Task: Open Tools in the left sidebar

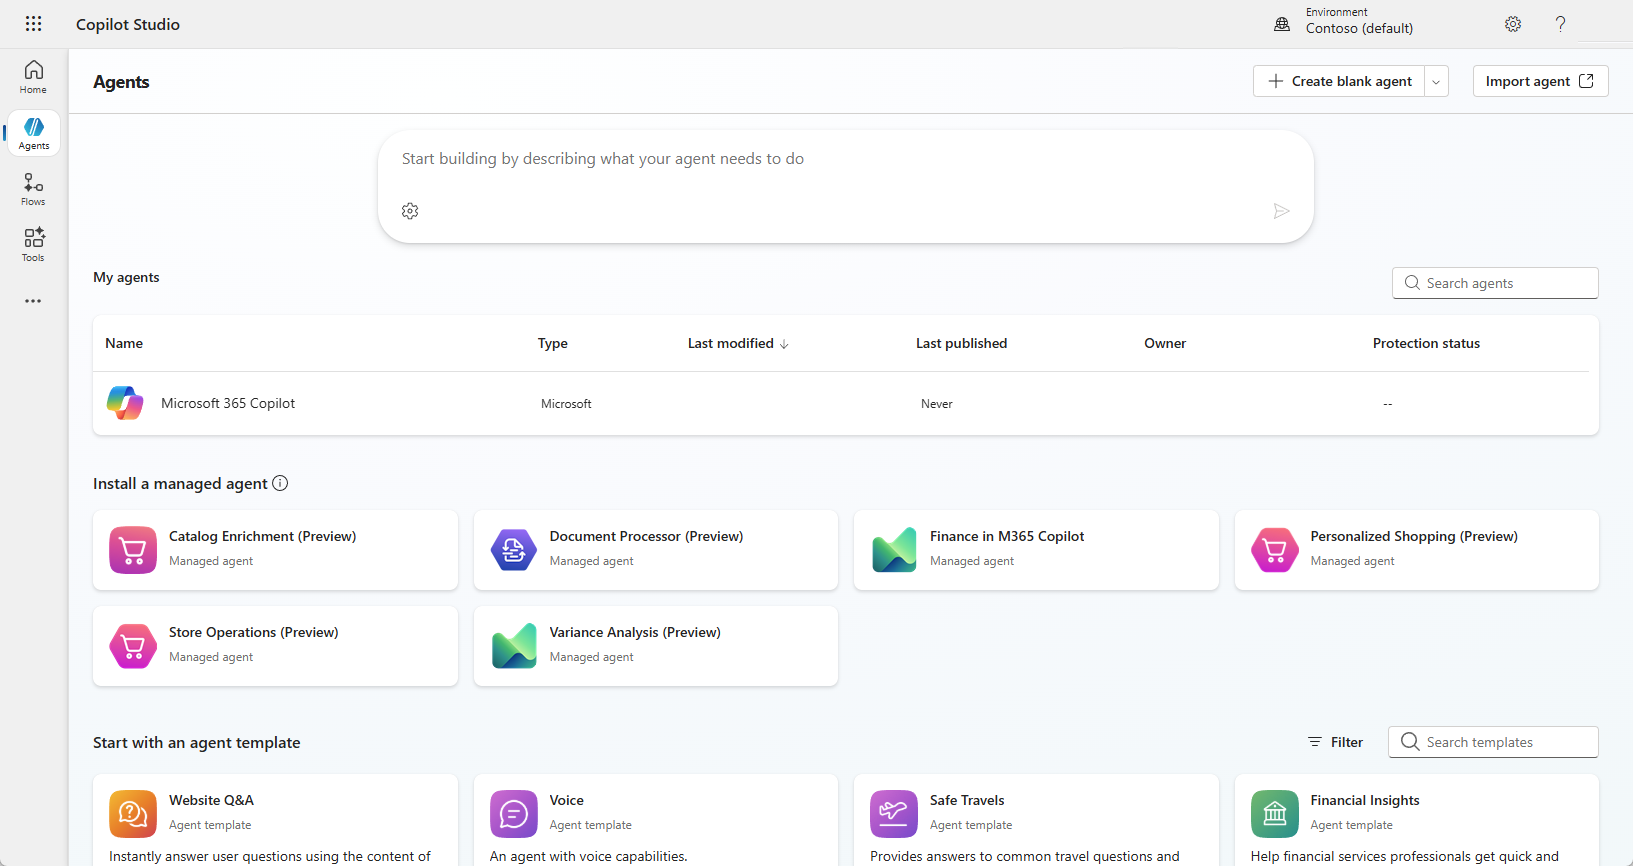Action: coord(33,245)
